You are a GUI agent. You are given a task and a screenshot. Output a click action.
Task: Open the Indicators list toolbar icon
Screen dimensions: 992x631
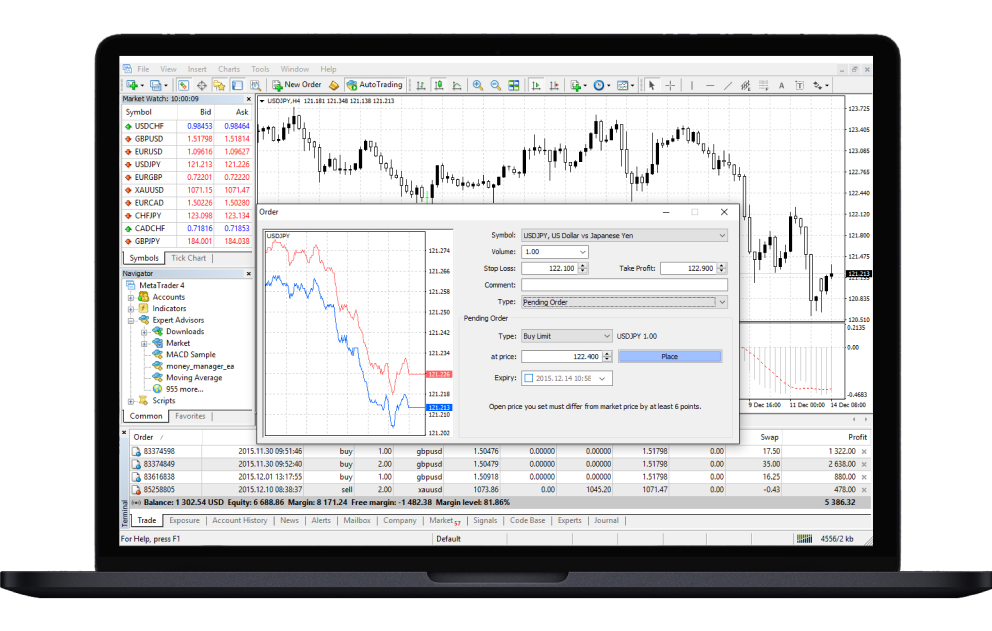[577, 85]
